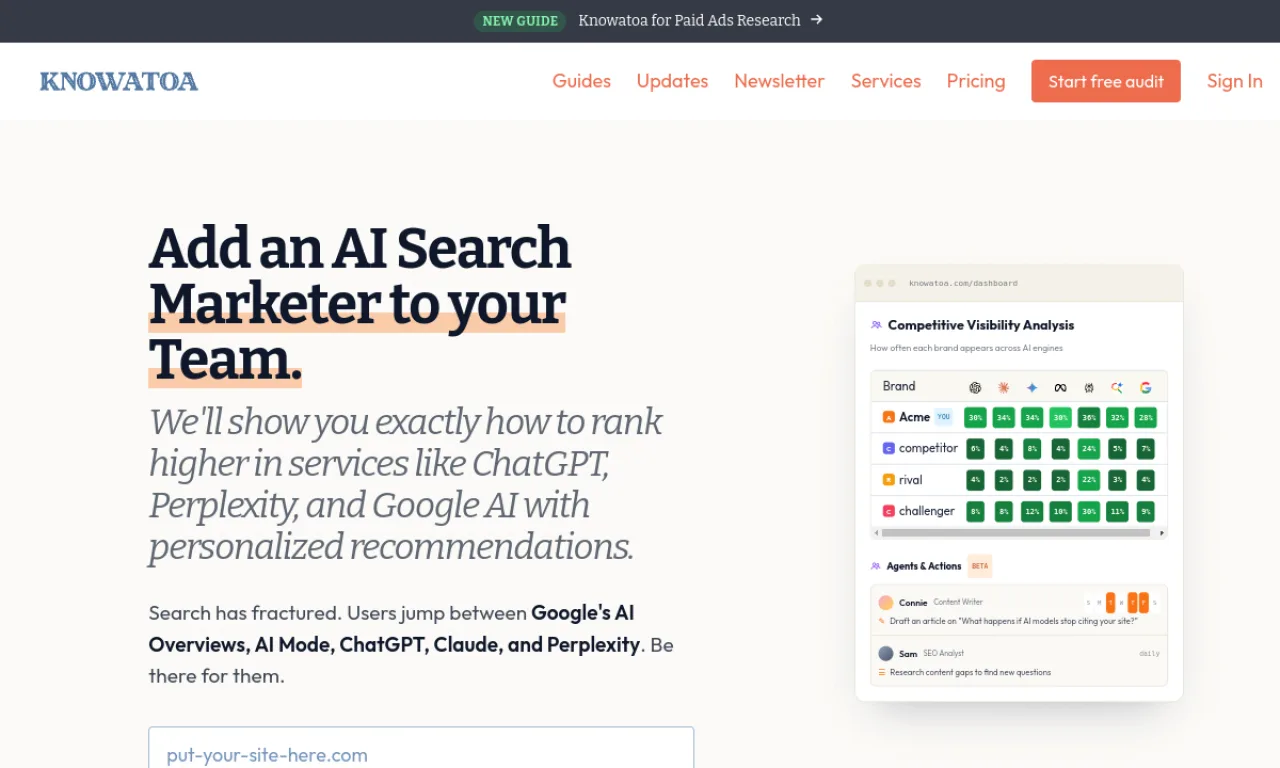Click the Claude engine icon in table header
The height and width of the screenshot is (768, 1280).
coord(1004,388)
